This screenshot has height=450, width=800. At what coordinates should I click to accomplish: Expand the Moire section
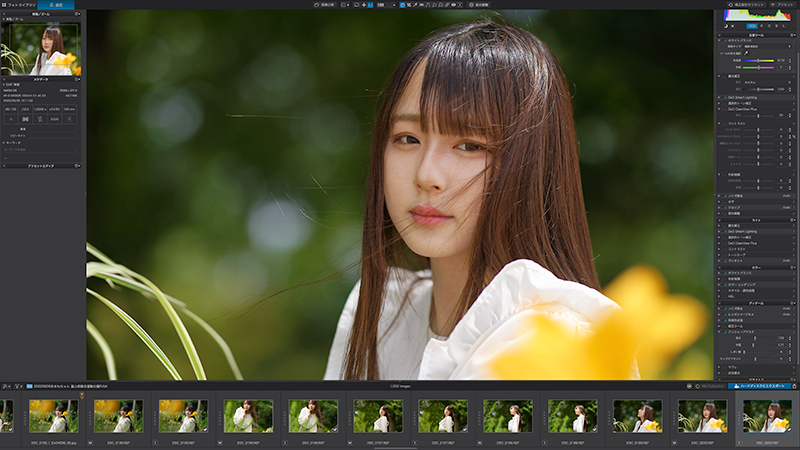click(x=719, y=367)
